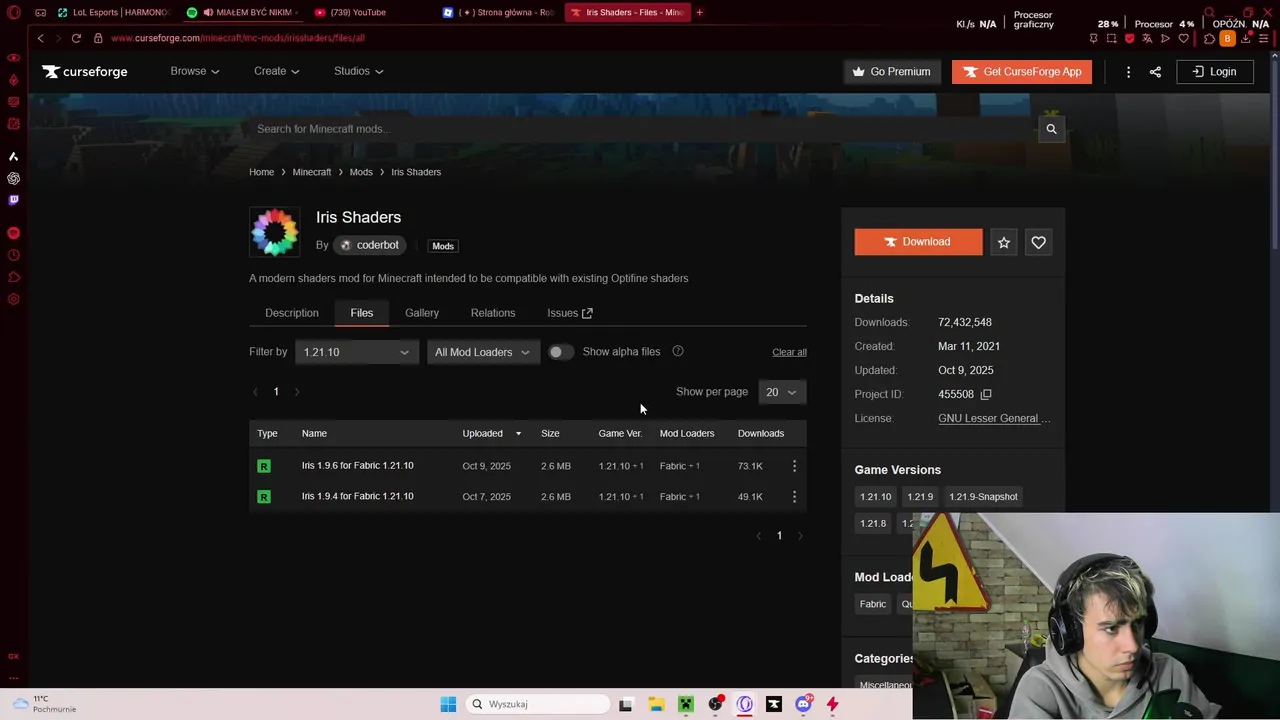Click Get CurseForge App button
Image resolution: width=1280 pixels, height=720 pixels.
(x=1021, y=72)
